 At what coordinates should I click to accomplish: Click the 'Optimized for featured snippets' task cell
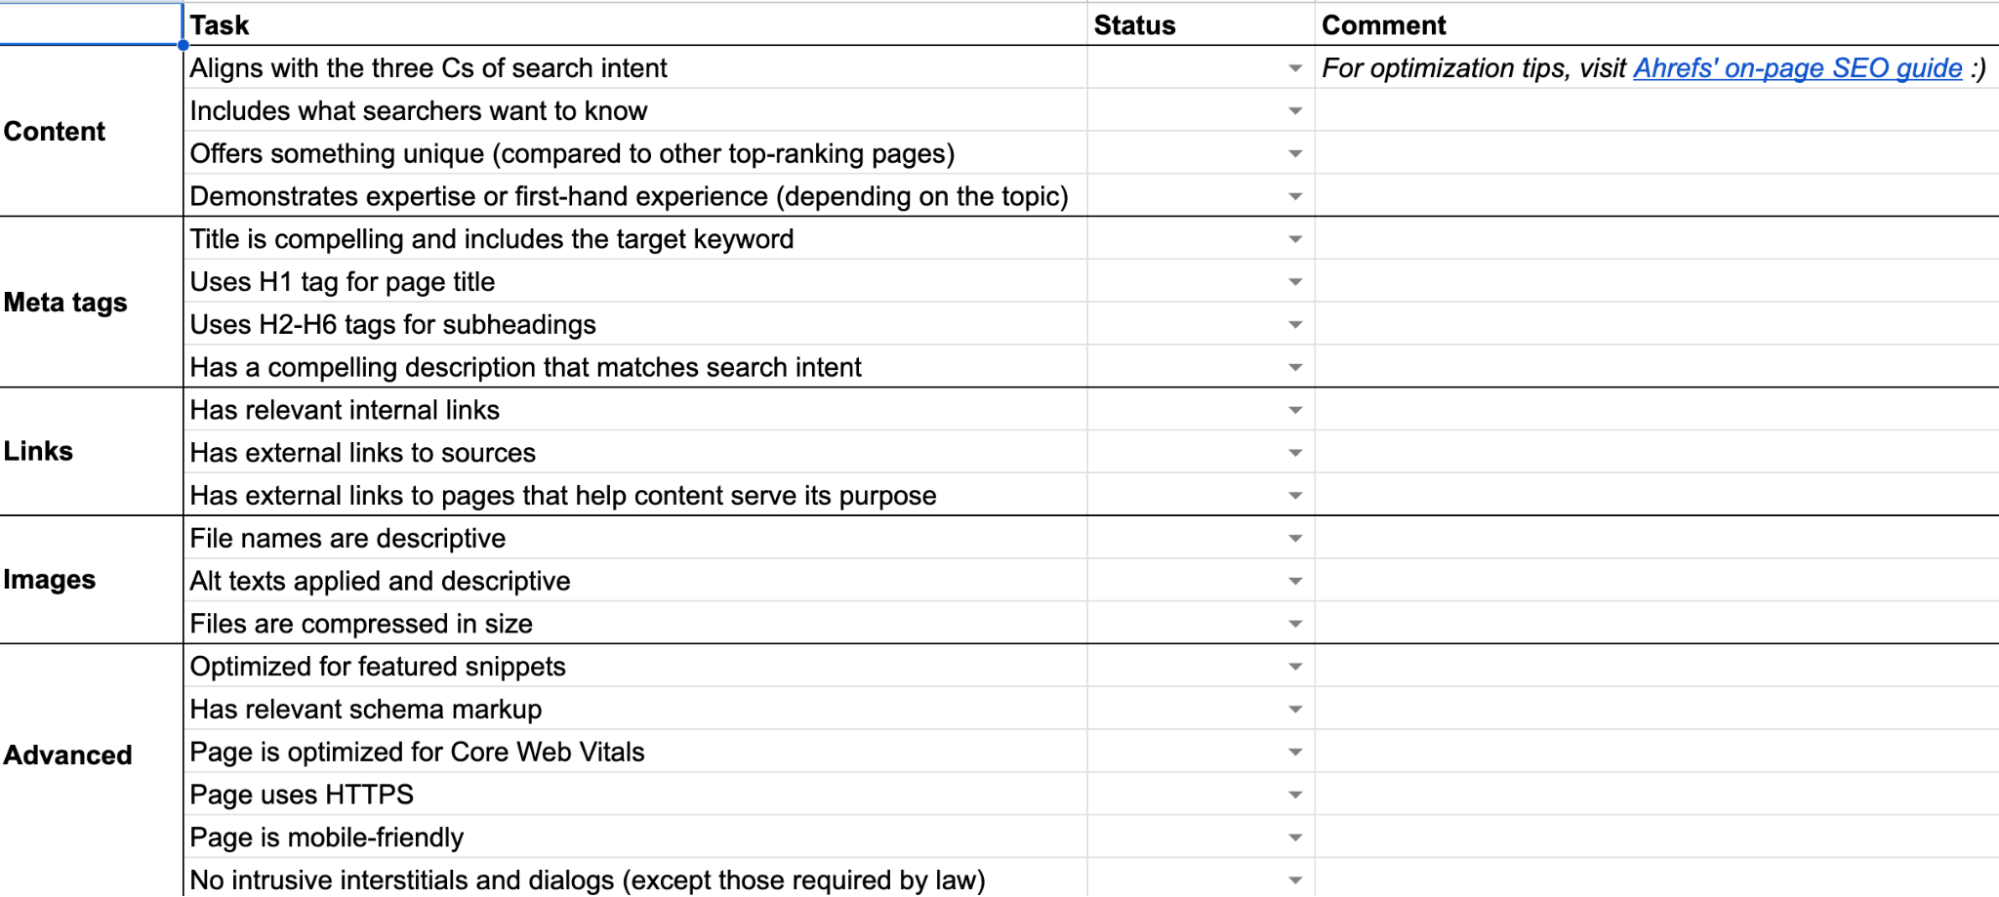635,667
